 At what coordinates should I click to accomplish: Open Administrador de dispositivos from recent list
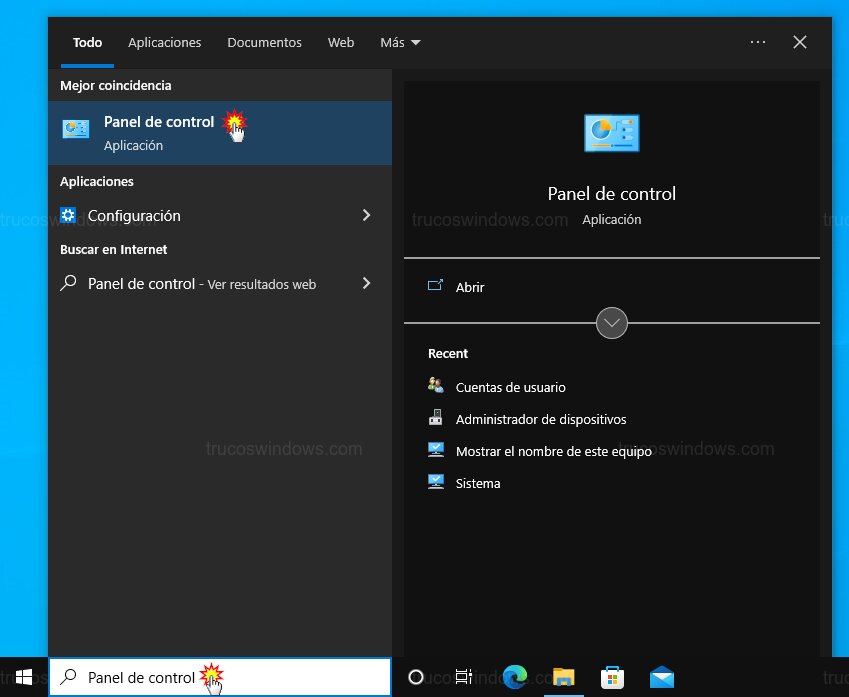pos(435,418)
